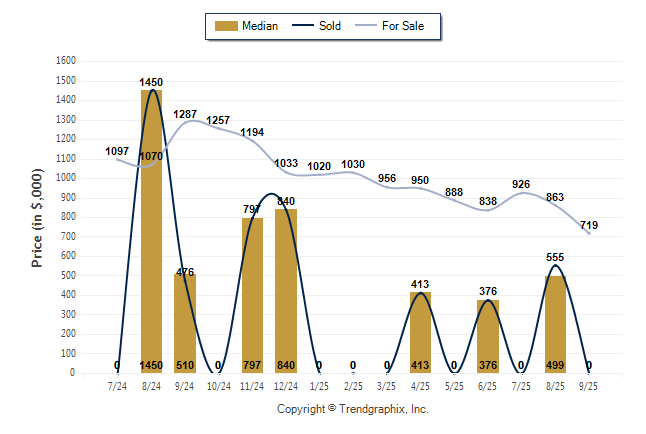Viewport: 646px width, 434px height.
Task: Click the 7/24 x-axis label
Action: coord(117,385)
